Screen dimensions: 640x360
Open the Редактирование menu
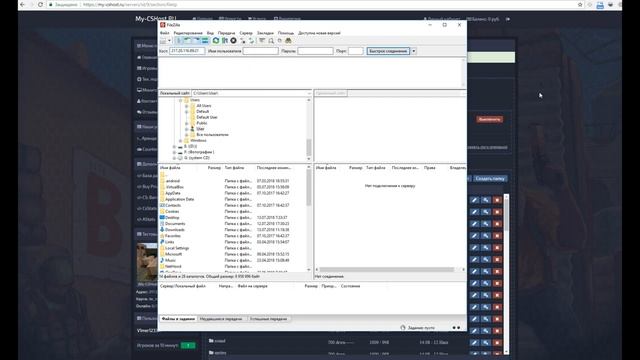point(188,33)
